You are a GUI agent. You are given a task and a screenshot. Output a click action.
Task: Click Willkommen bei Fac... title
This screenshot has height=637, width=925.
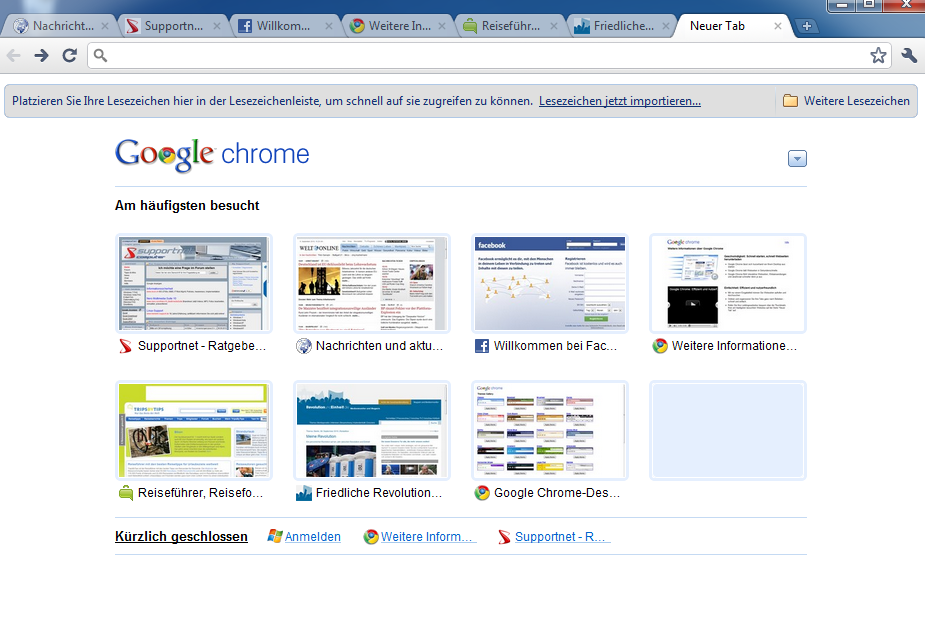coord(555,346)
